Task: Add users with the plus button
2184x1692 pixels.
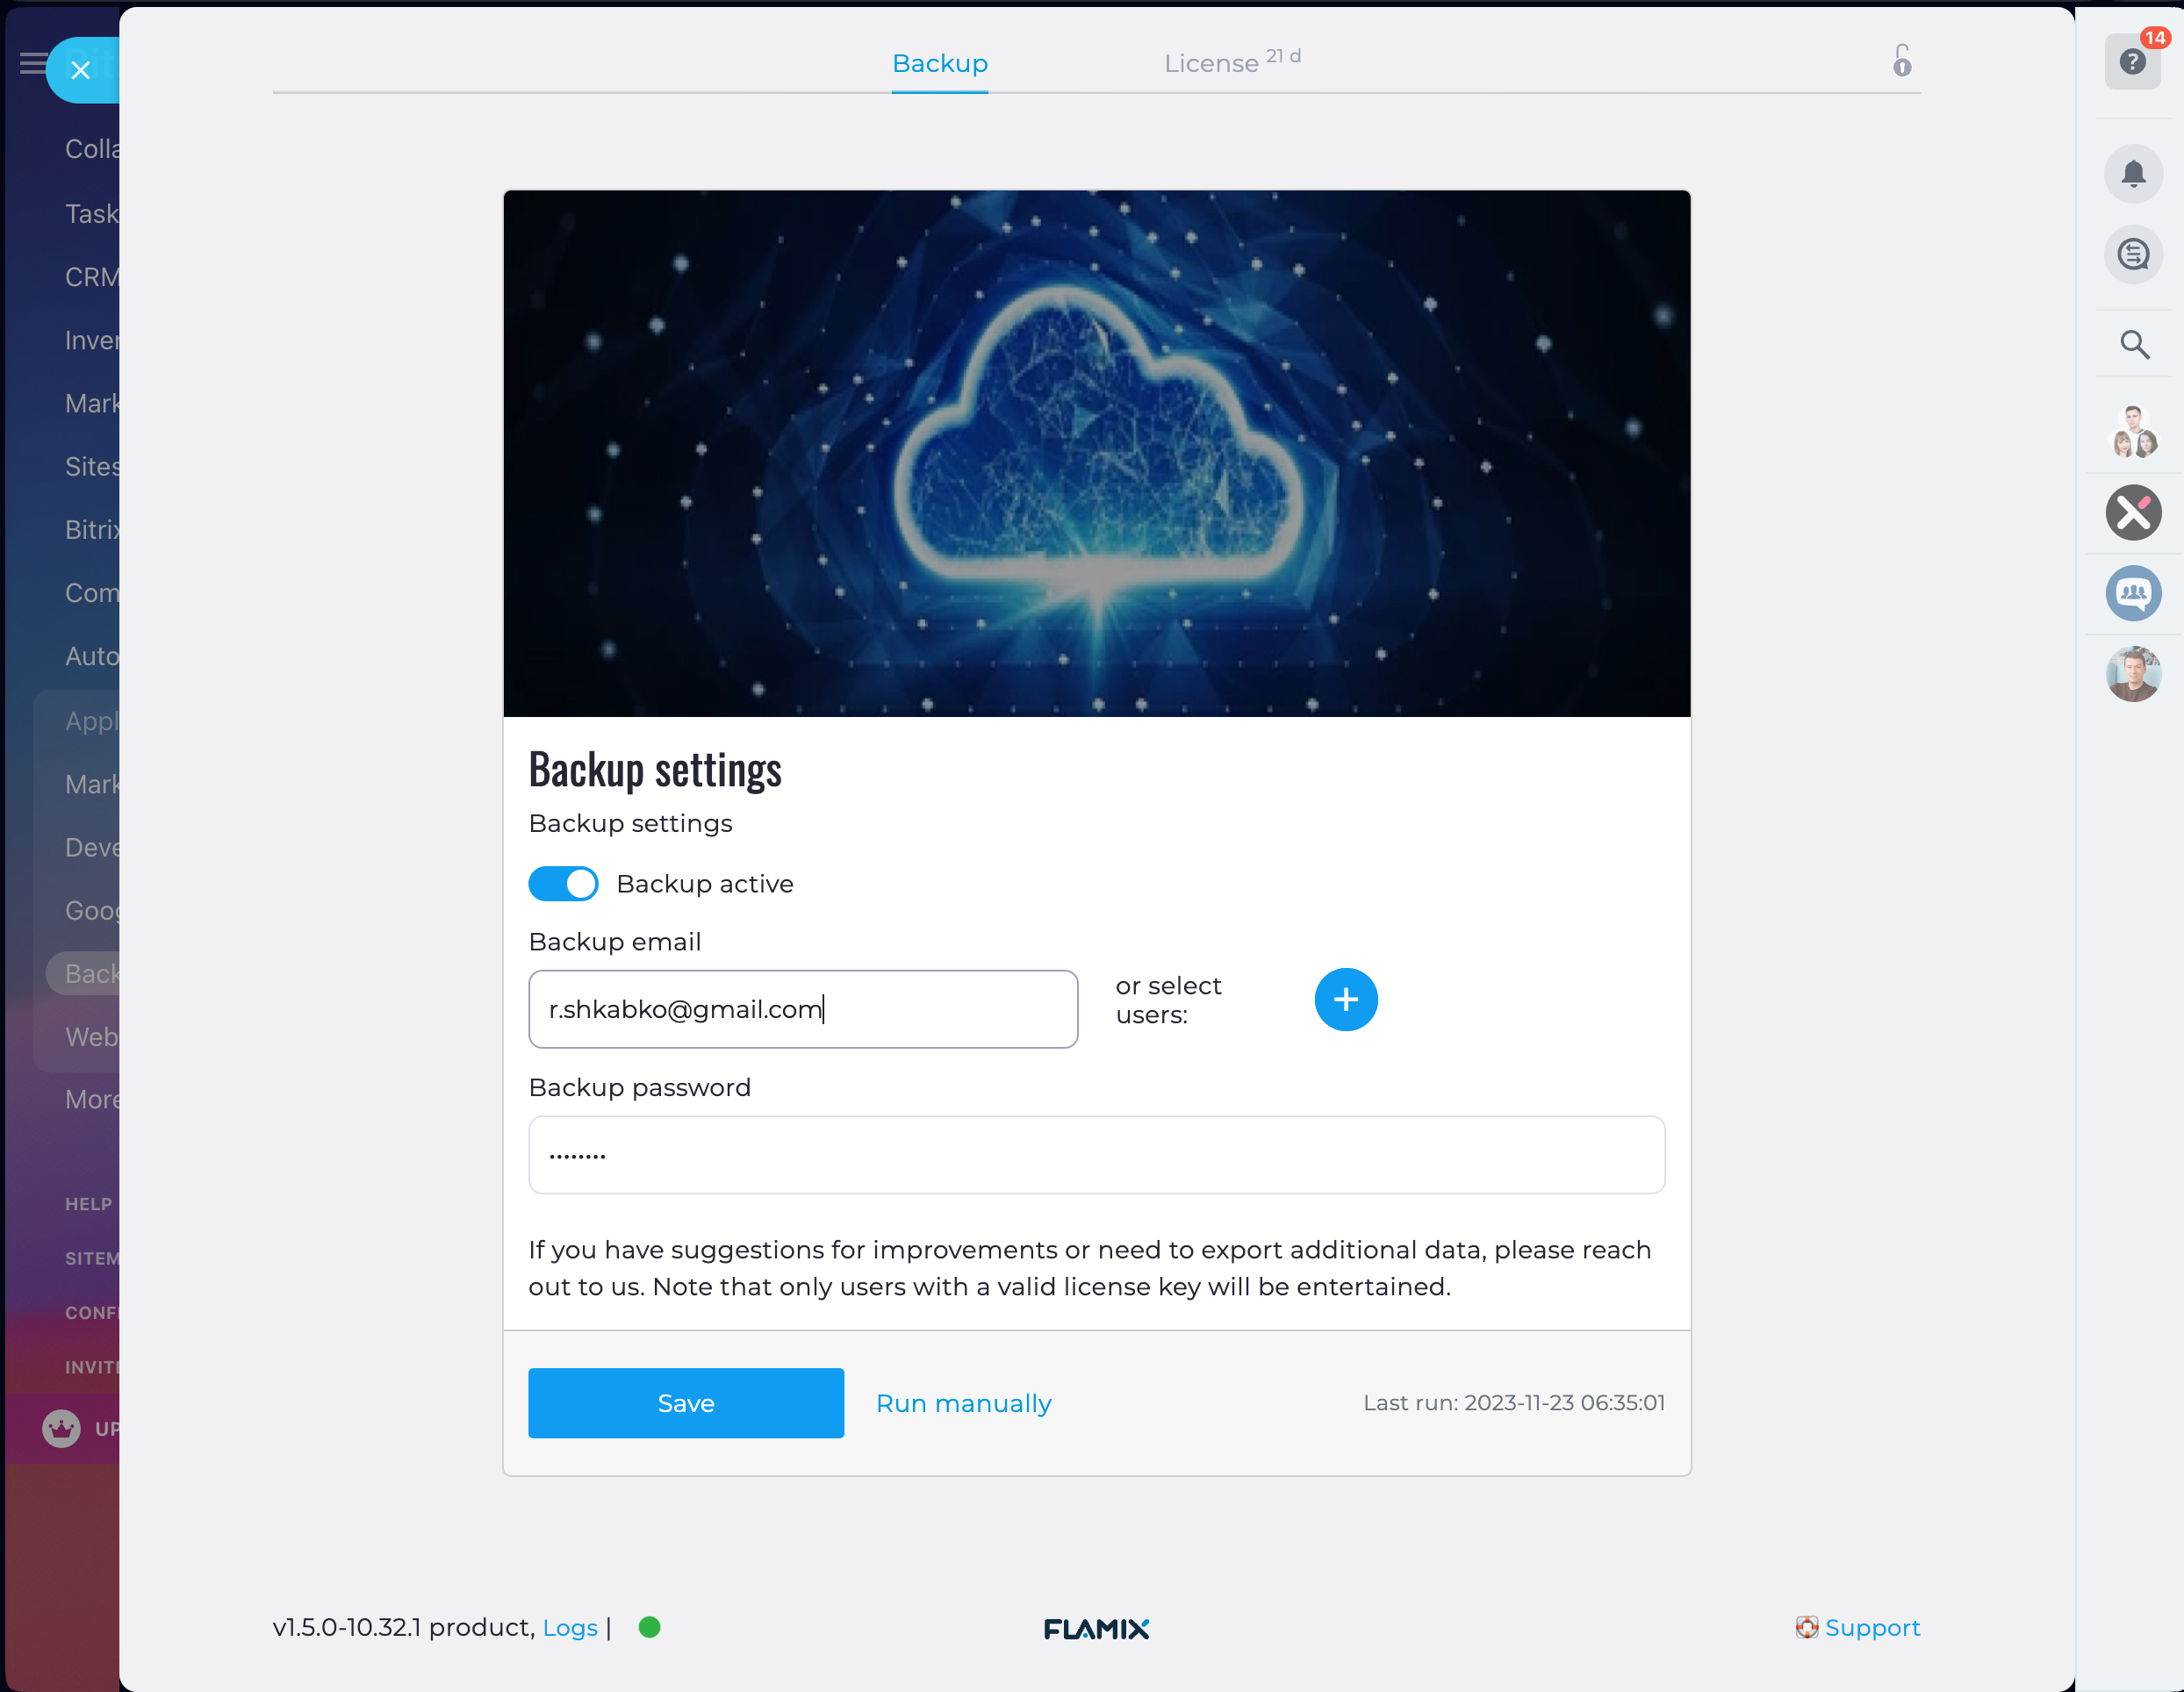Action: pyautogui.click(x=1345, y=999)
